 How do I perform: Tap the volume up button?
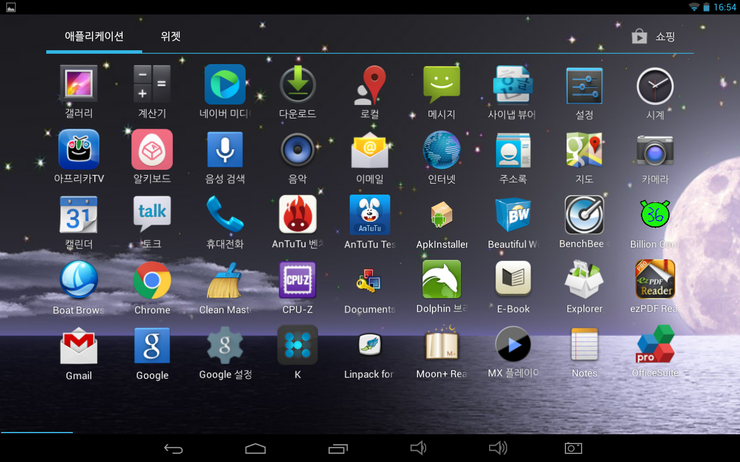(498, 448)
